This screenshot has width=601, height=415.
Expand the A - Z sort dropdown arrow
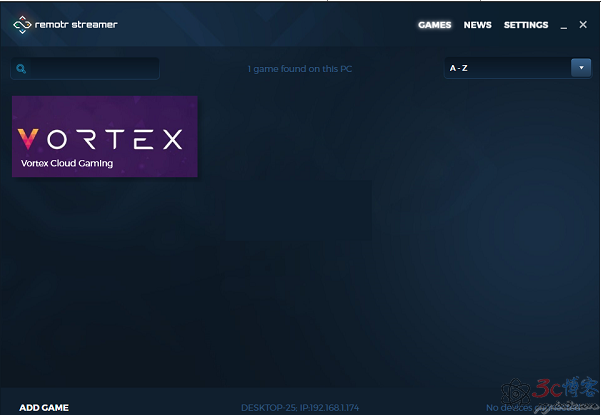[581, 68]
